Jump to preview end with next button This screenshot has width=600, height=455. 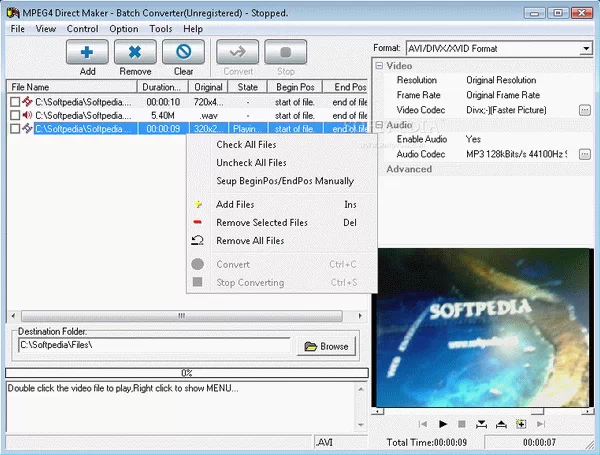click(x=541, y=424)
